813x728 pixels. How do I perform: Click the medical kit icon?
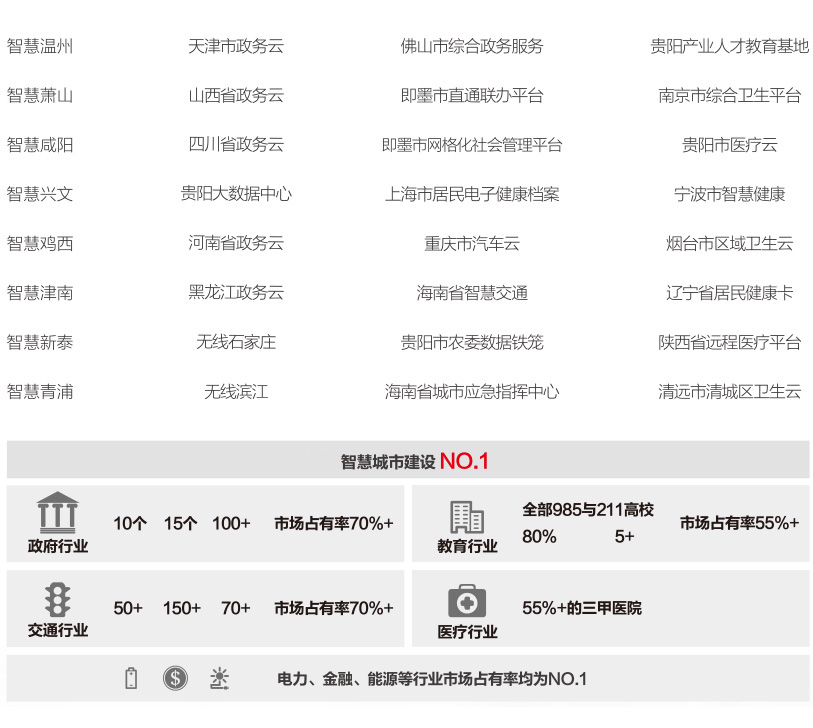point(466,601)
